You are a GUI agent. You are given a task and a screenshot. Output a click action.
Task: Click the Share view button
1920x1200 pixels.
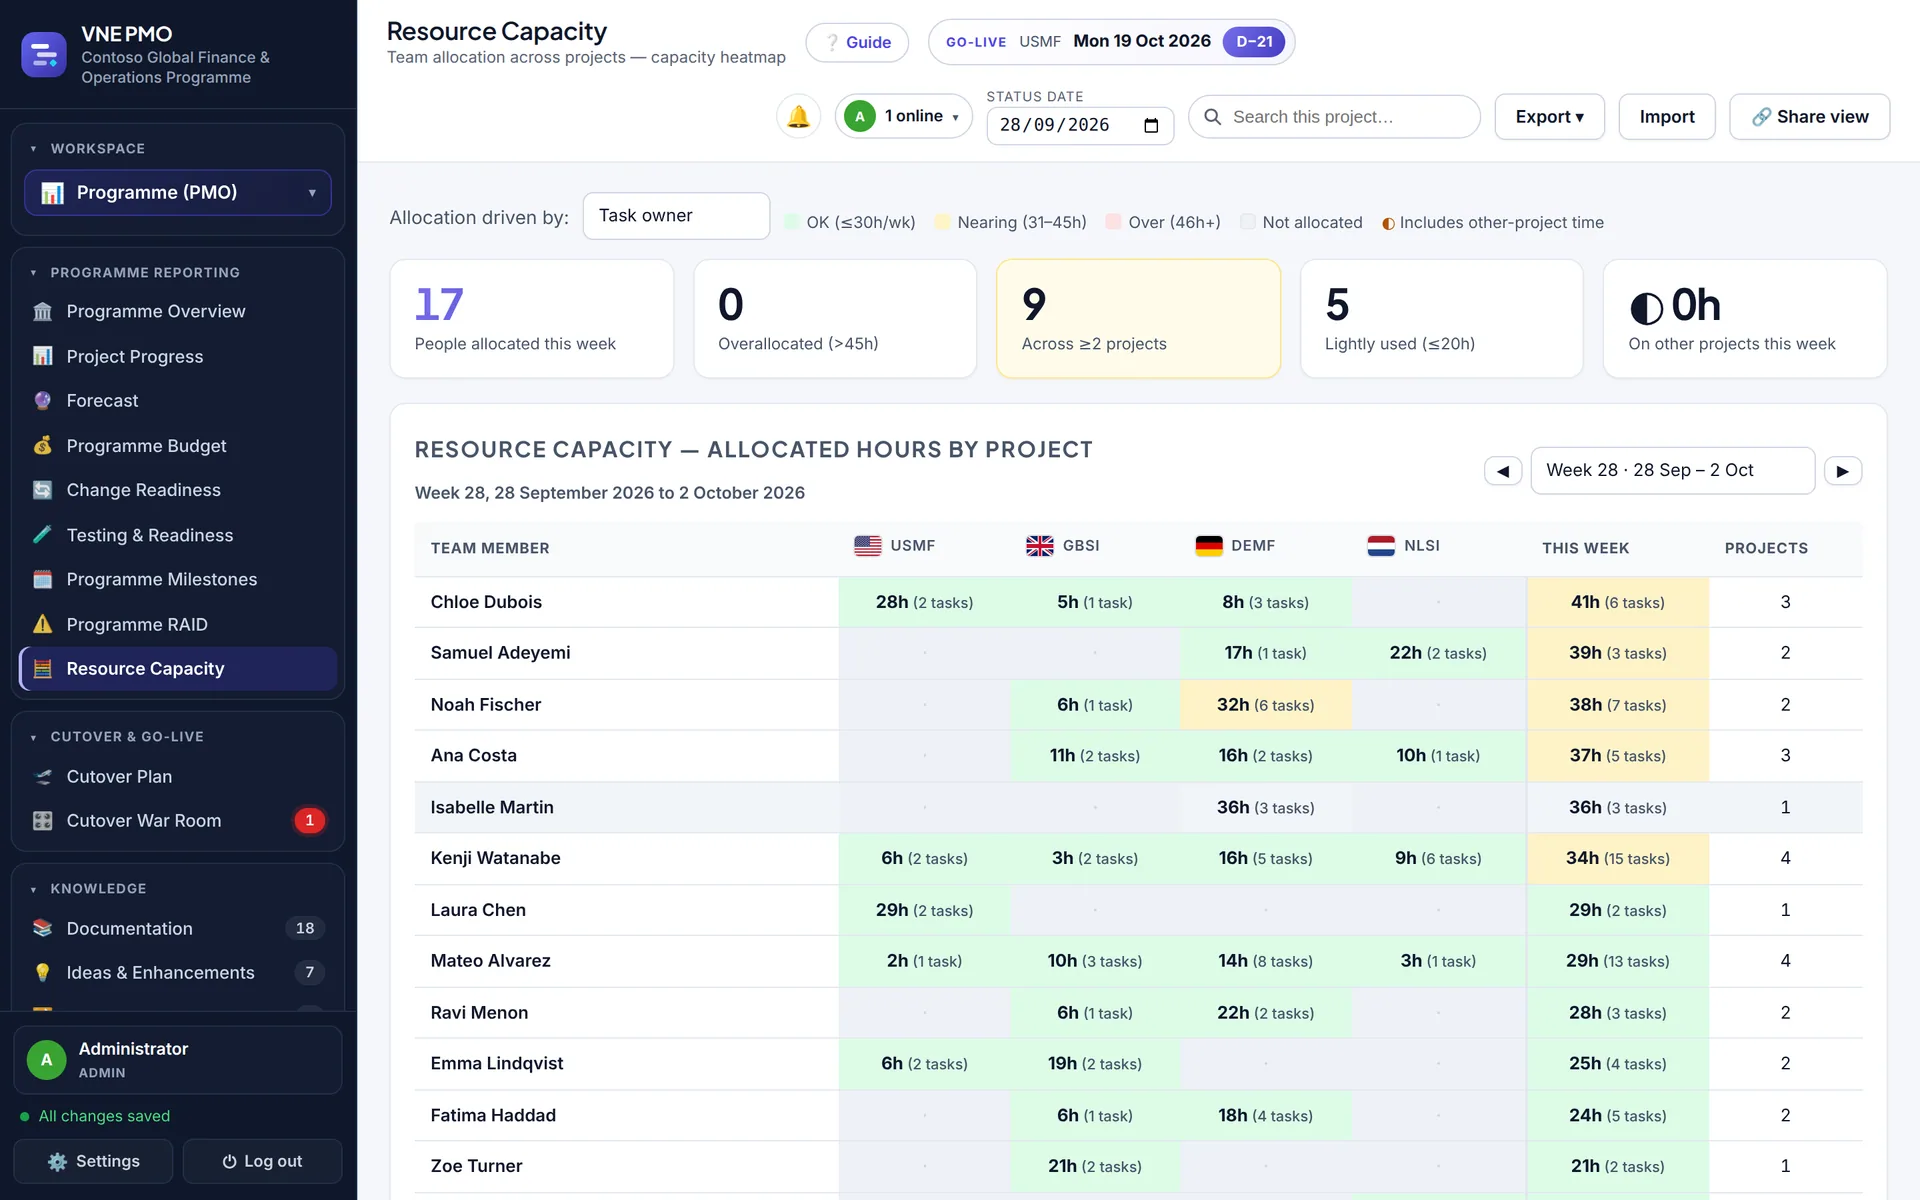click(1809, 117)
